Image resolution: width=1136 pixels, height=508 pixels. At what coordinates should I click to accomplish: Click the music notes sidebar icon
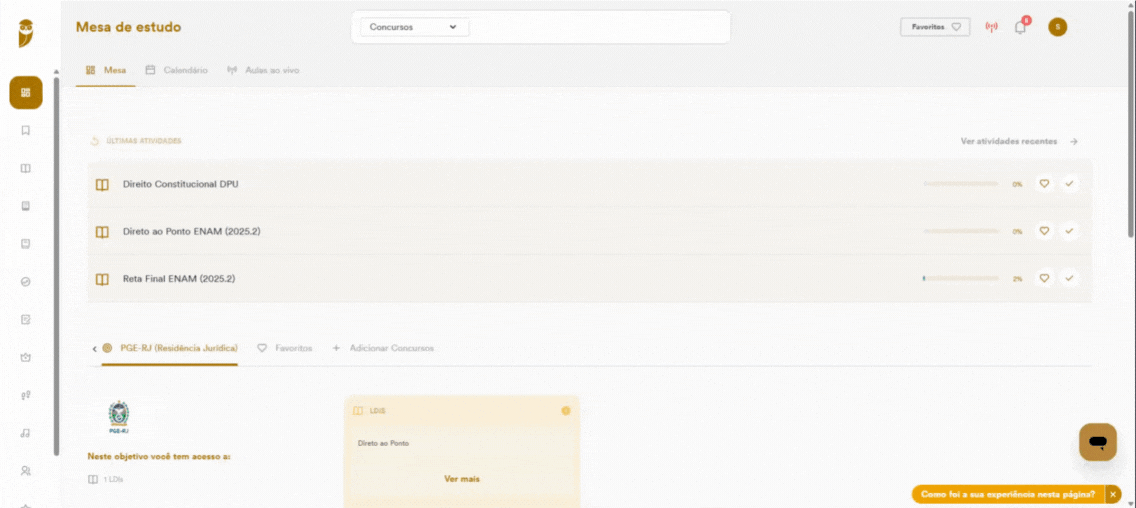[x=25, y=433]
